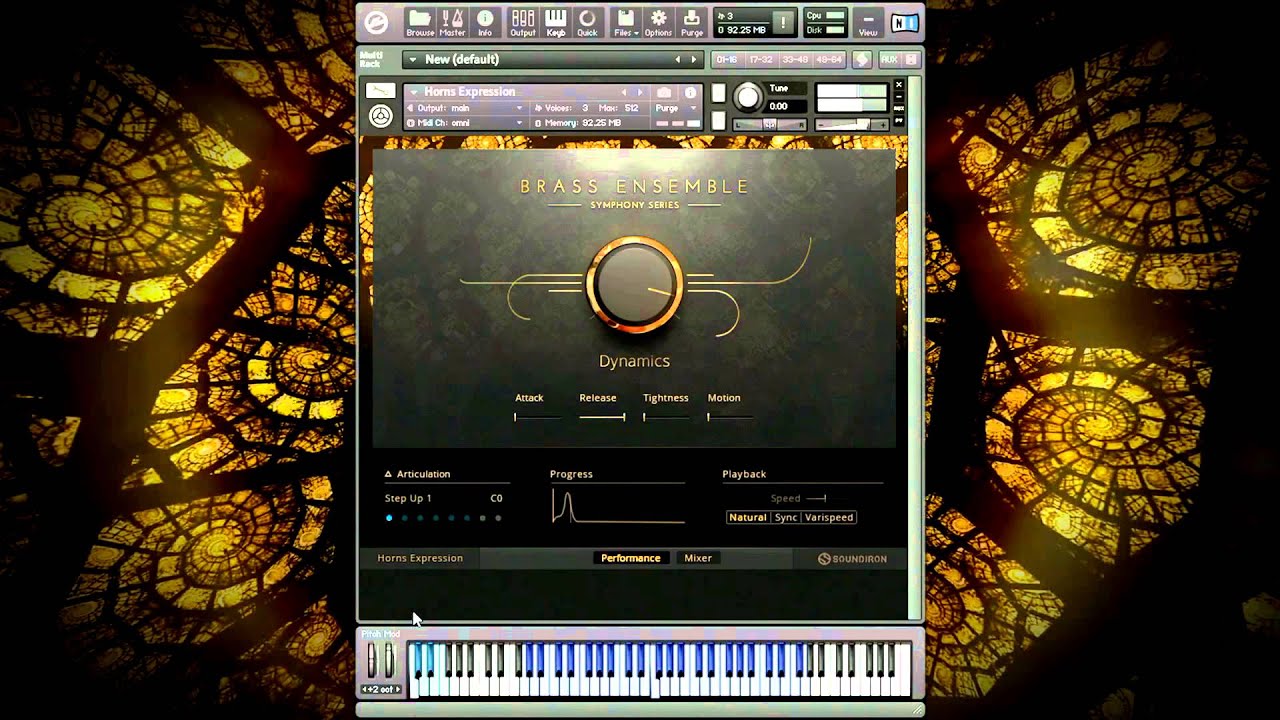Image resolution: width=1280 pixels, height=720 pixels.
Task: Open the Quick load panel
Action: point(587,22)
